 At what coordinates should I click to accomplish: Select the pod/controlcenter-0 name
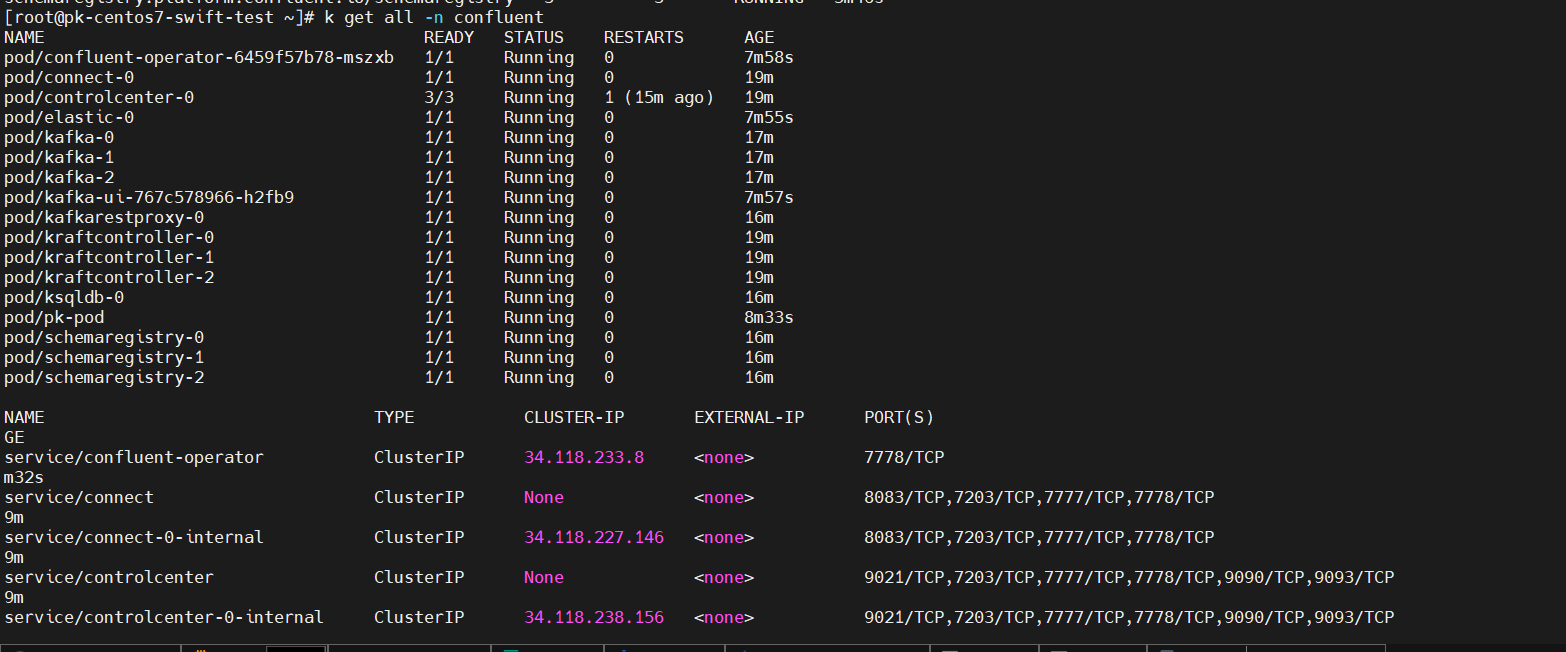(x=99, y=97)
